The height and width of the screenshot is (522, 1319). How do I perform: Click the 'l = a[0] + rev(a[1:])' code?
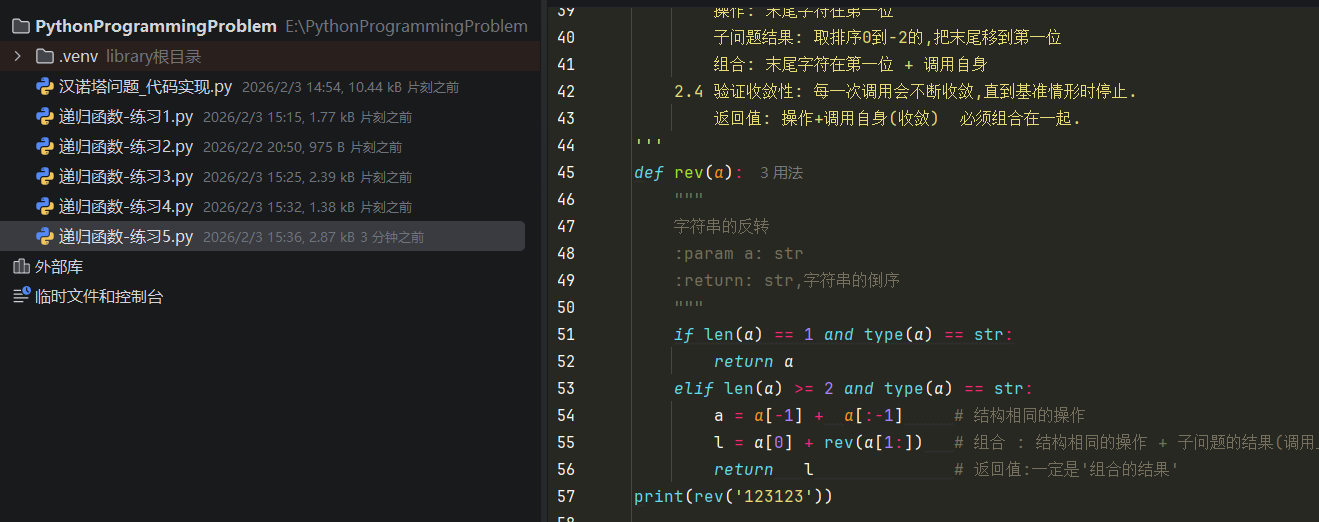click(818, 442)
